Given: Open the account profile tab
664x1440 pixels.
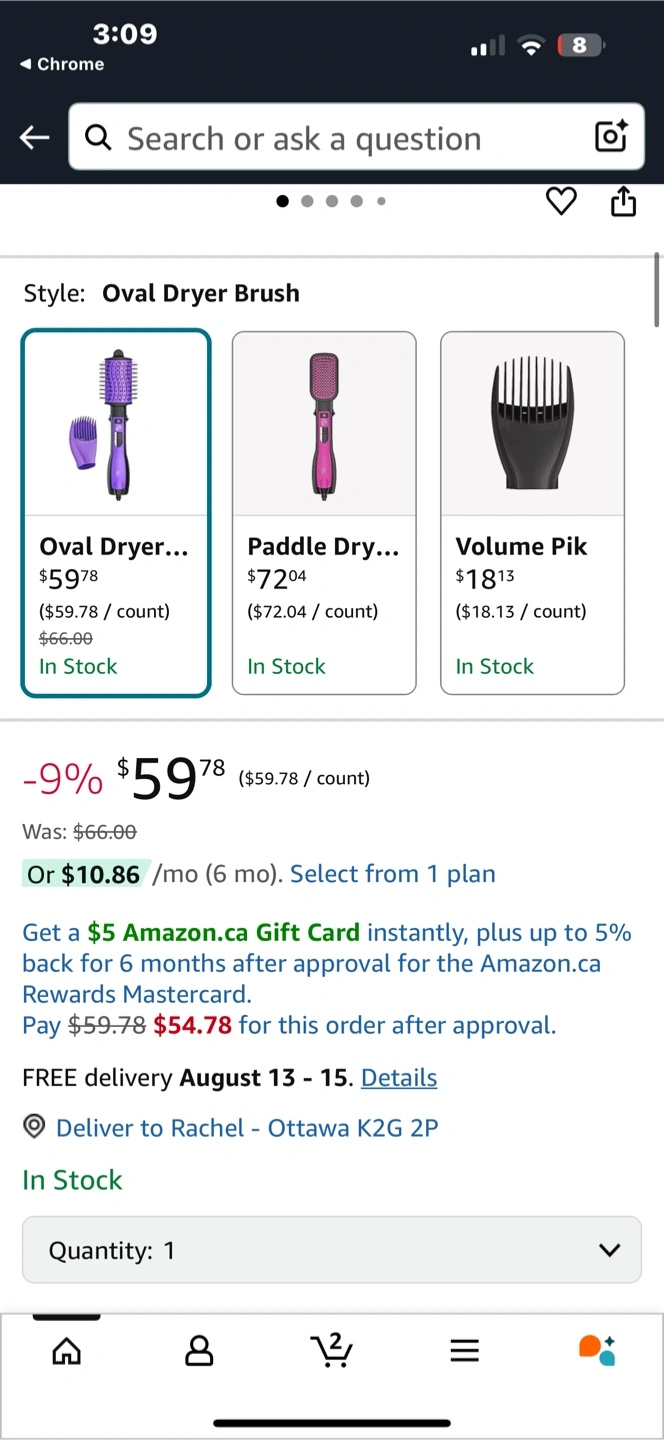Looking at the screenshot, I should 199,1351.
